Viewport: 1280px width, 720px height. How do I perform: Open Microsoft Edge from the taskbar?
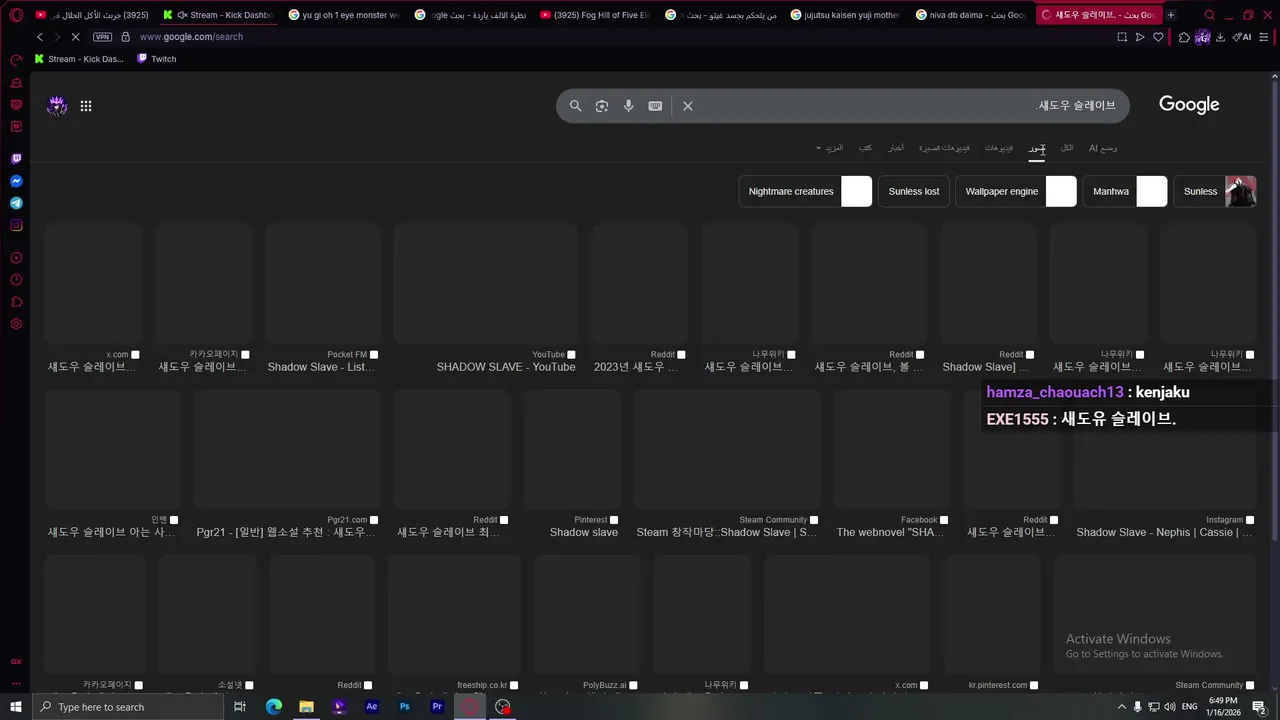pyautogui.click(x=274, y=707)
